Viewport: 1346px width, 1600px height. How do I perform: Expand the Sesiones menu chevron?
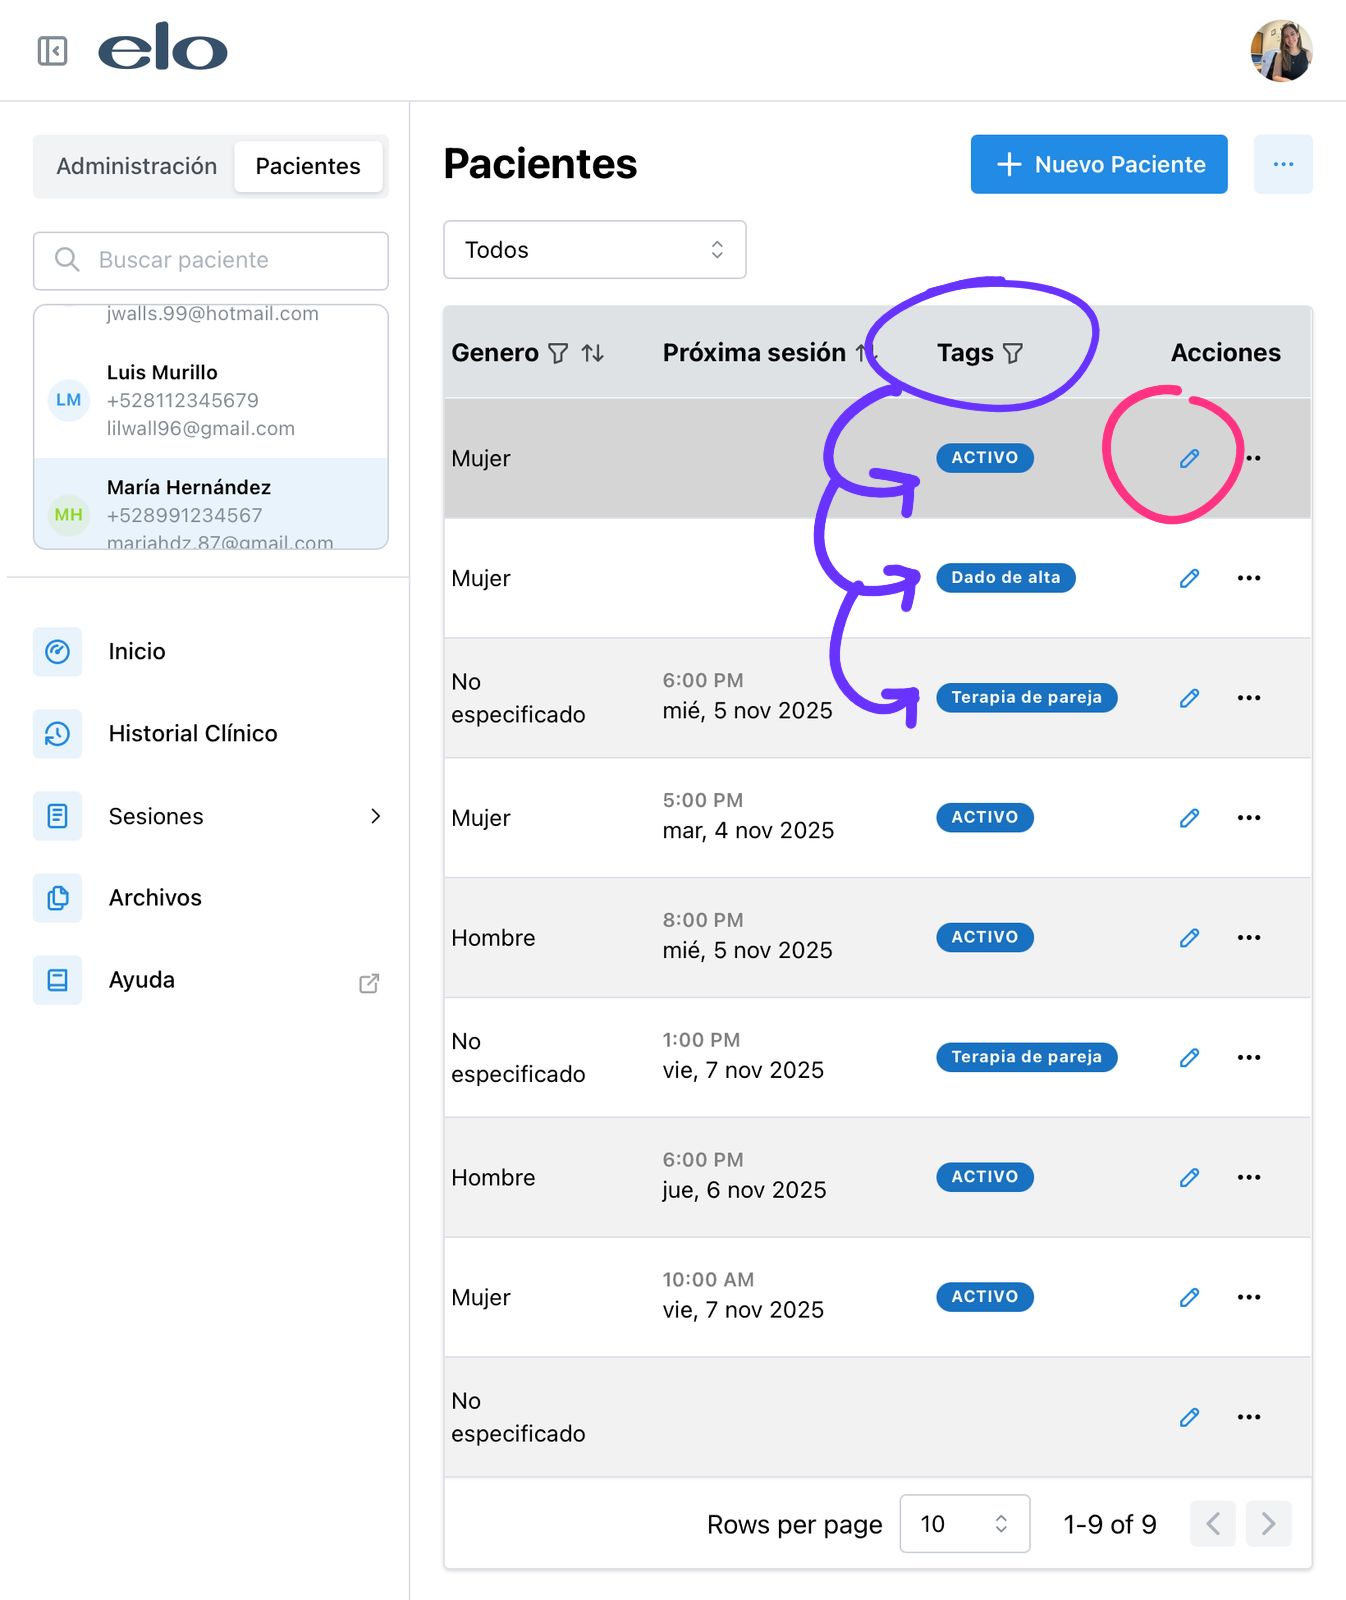[x=376, y=816]
